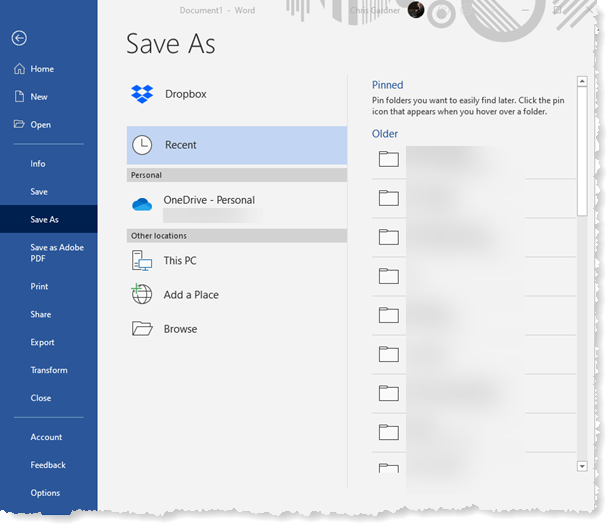Click the Home house icon
This screenshot has height=531, width=615.
point(19,69)
